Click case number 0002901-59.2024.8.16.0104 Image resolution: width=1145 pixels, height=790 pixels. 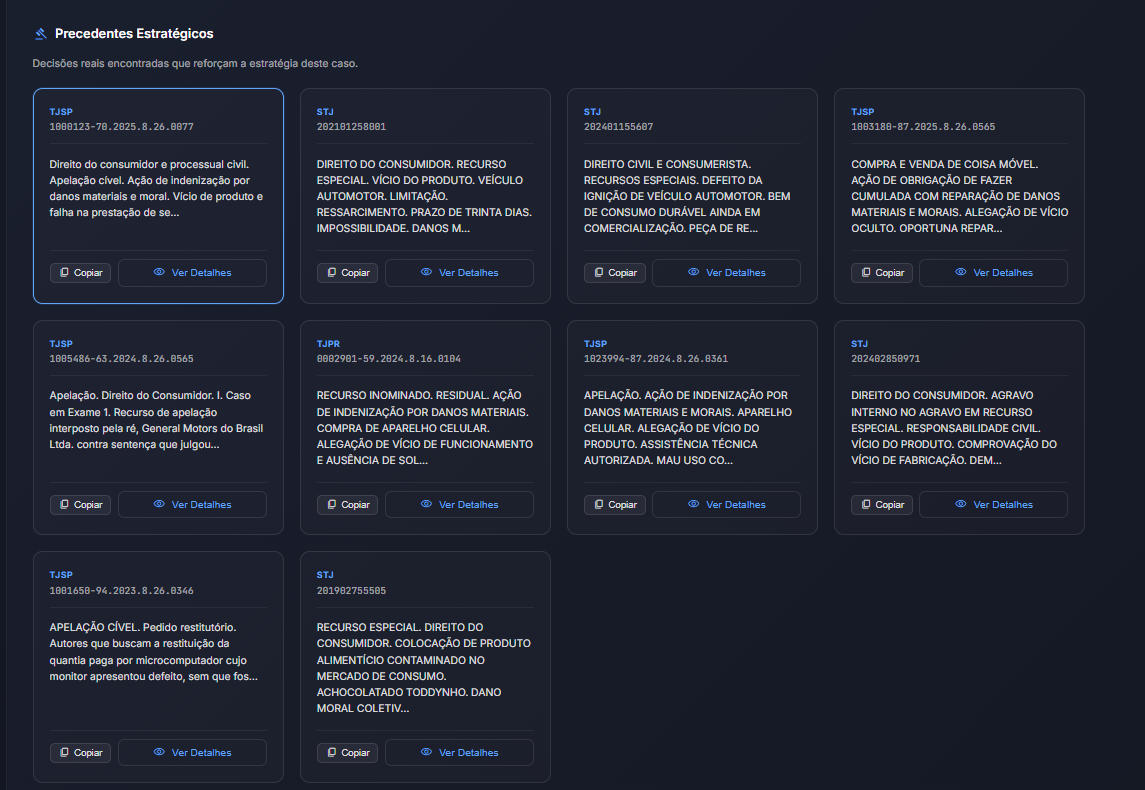coord(388,358)
